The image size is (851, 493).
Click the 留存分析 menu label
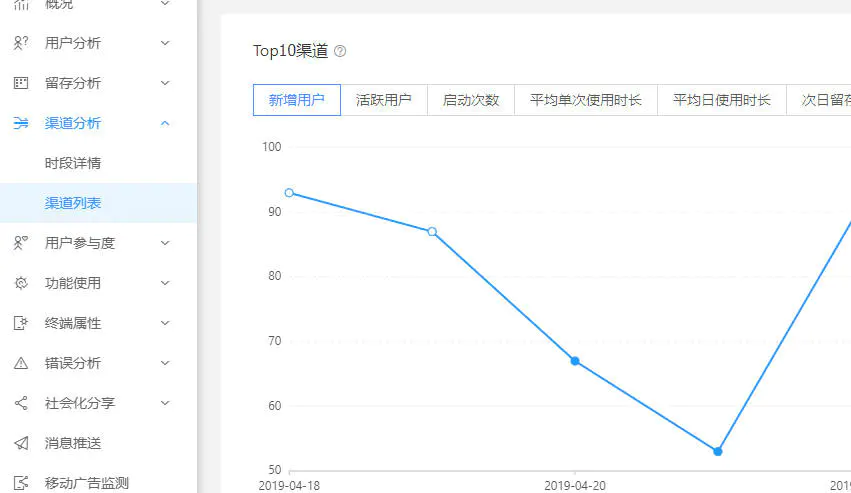[73, 83]
